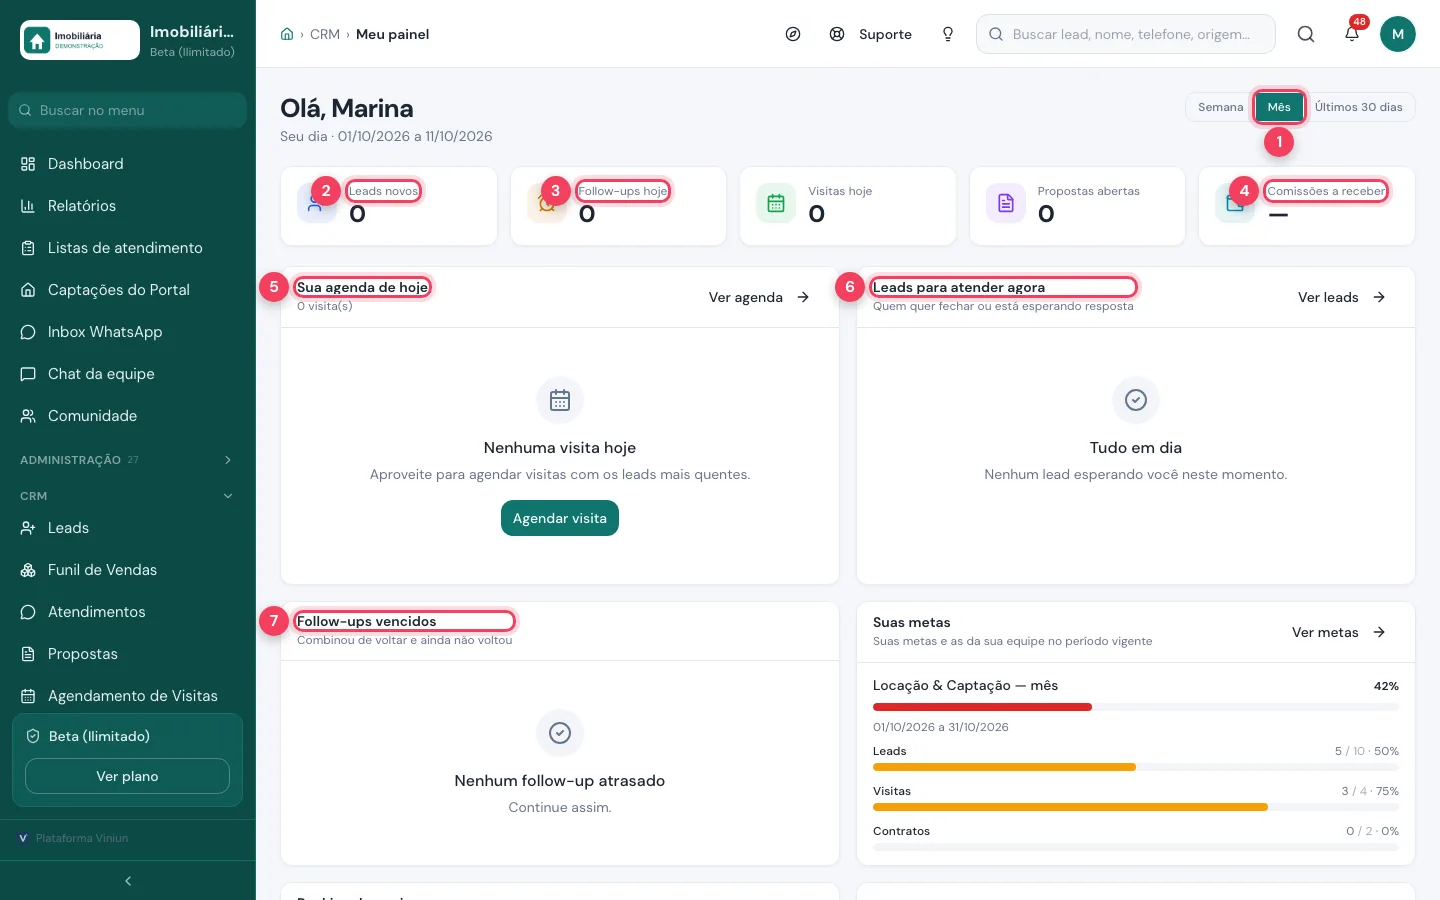Open Captações do Portal house icon
The width and height of the screenshot is (1440, 900).
pyautogui.click(x=28, y=290)
